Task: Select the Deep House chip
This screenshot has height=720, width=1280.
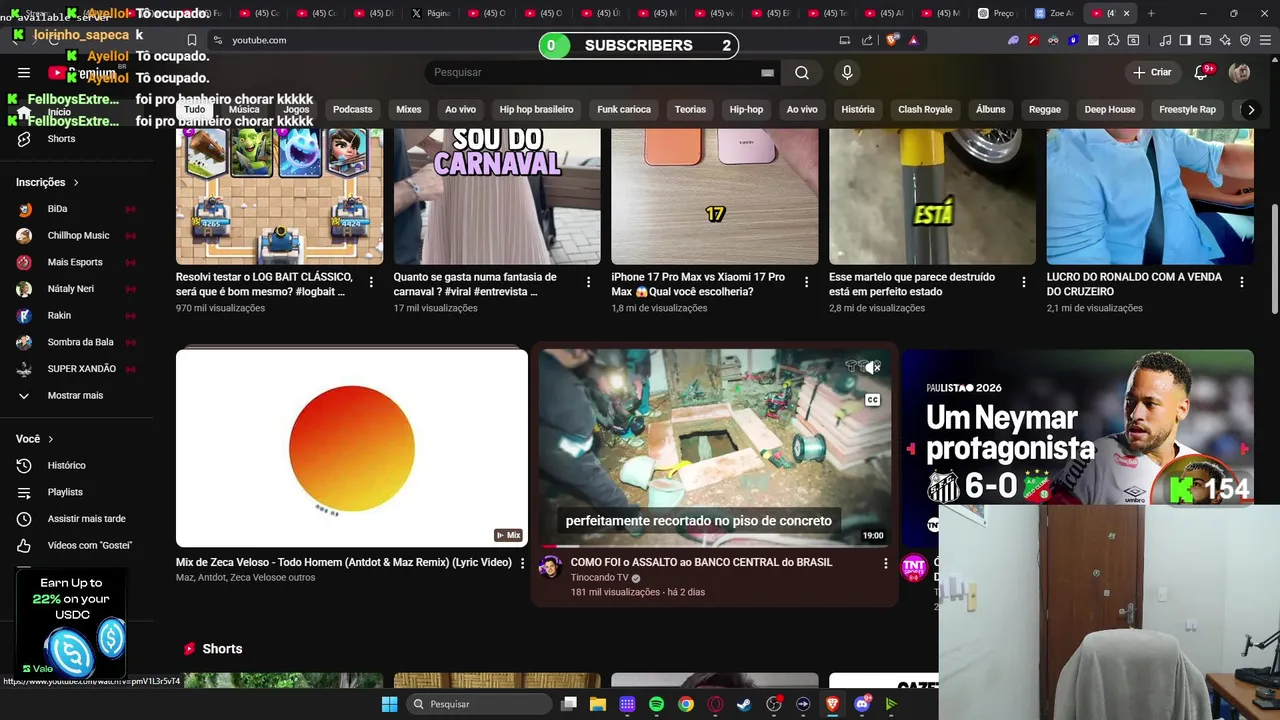Action: (x=1110, y=109)
